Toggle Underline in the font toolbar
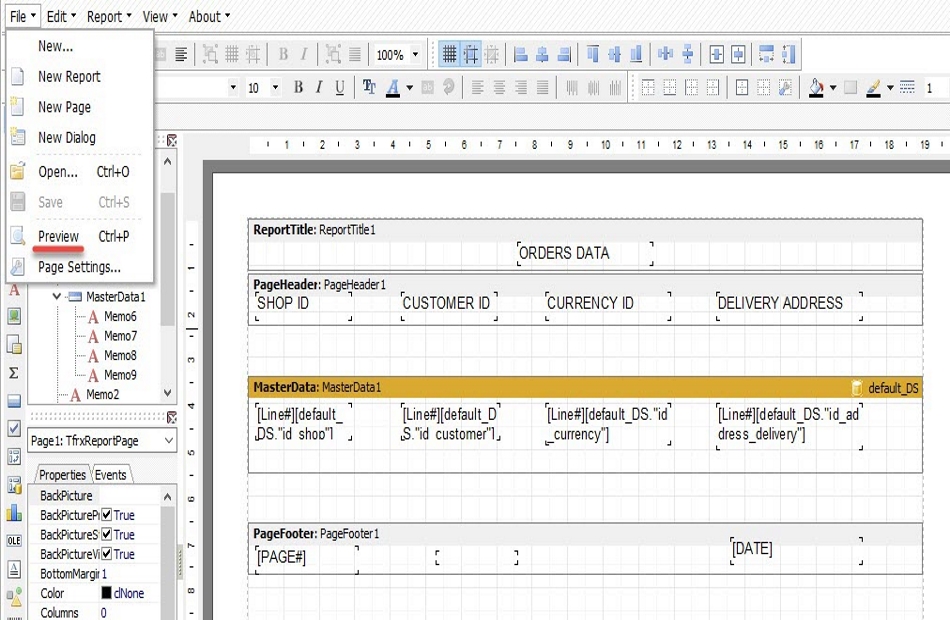Image resolution: width=950 pixels, height=620 pixels. click(x=340, y=87)
